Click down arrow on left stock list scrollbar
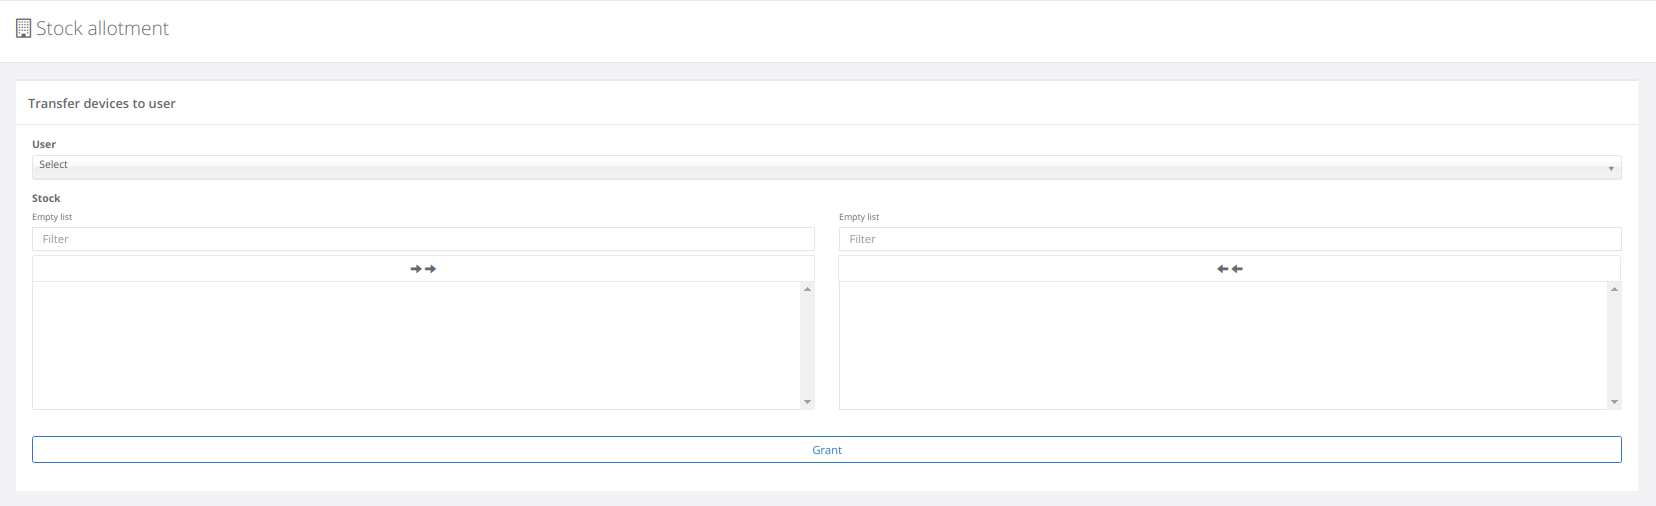This screenshot has width=1656, height=506. click(807, 402)
